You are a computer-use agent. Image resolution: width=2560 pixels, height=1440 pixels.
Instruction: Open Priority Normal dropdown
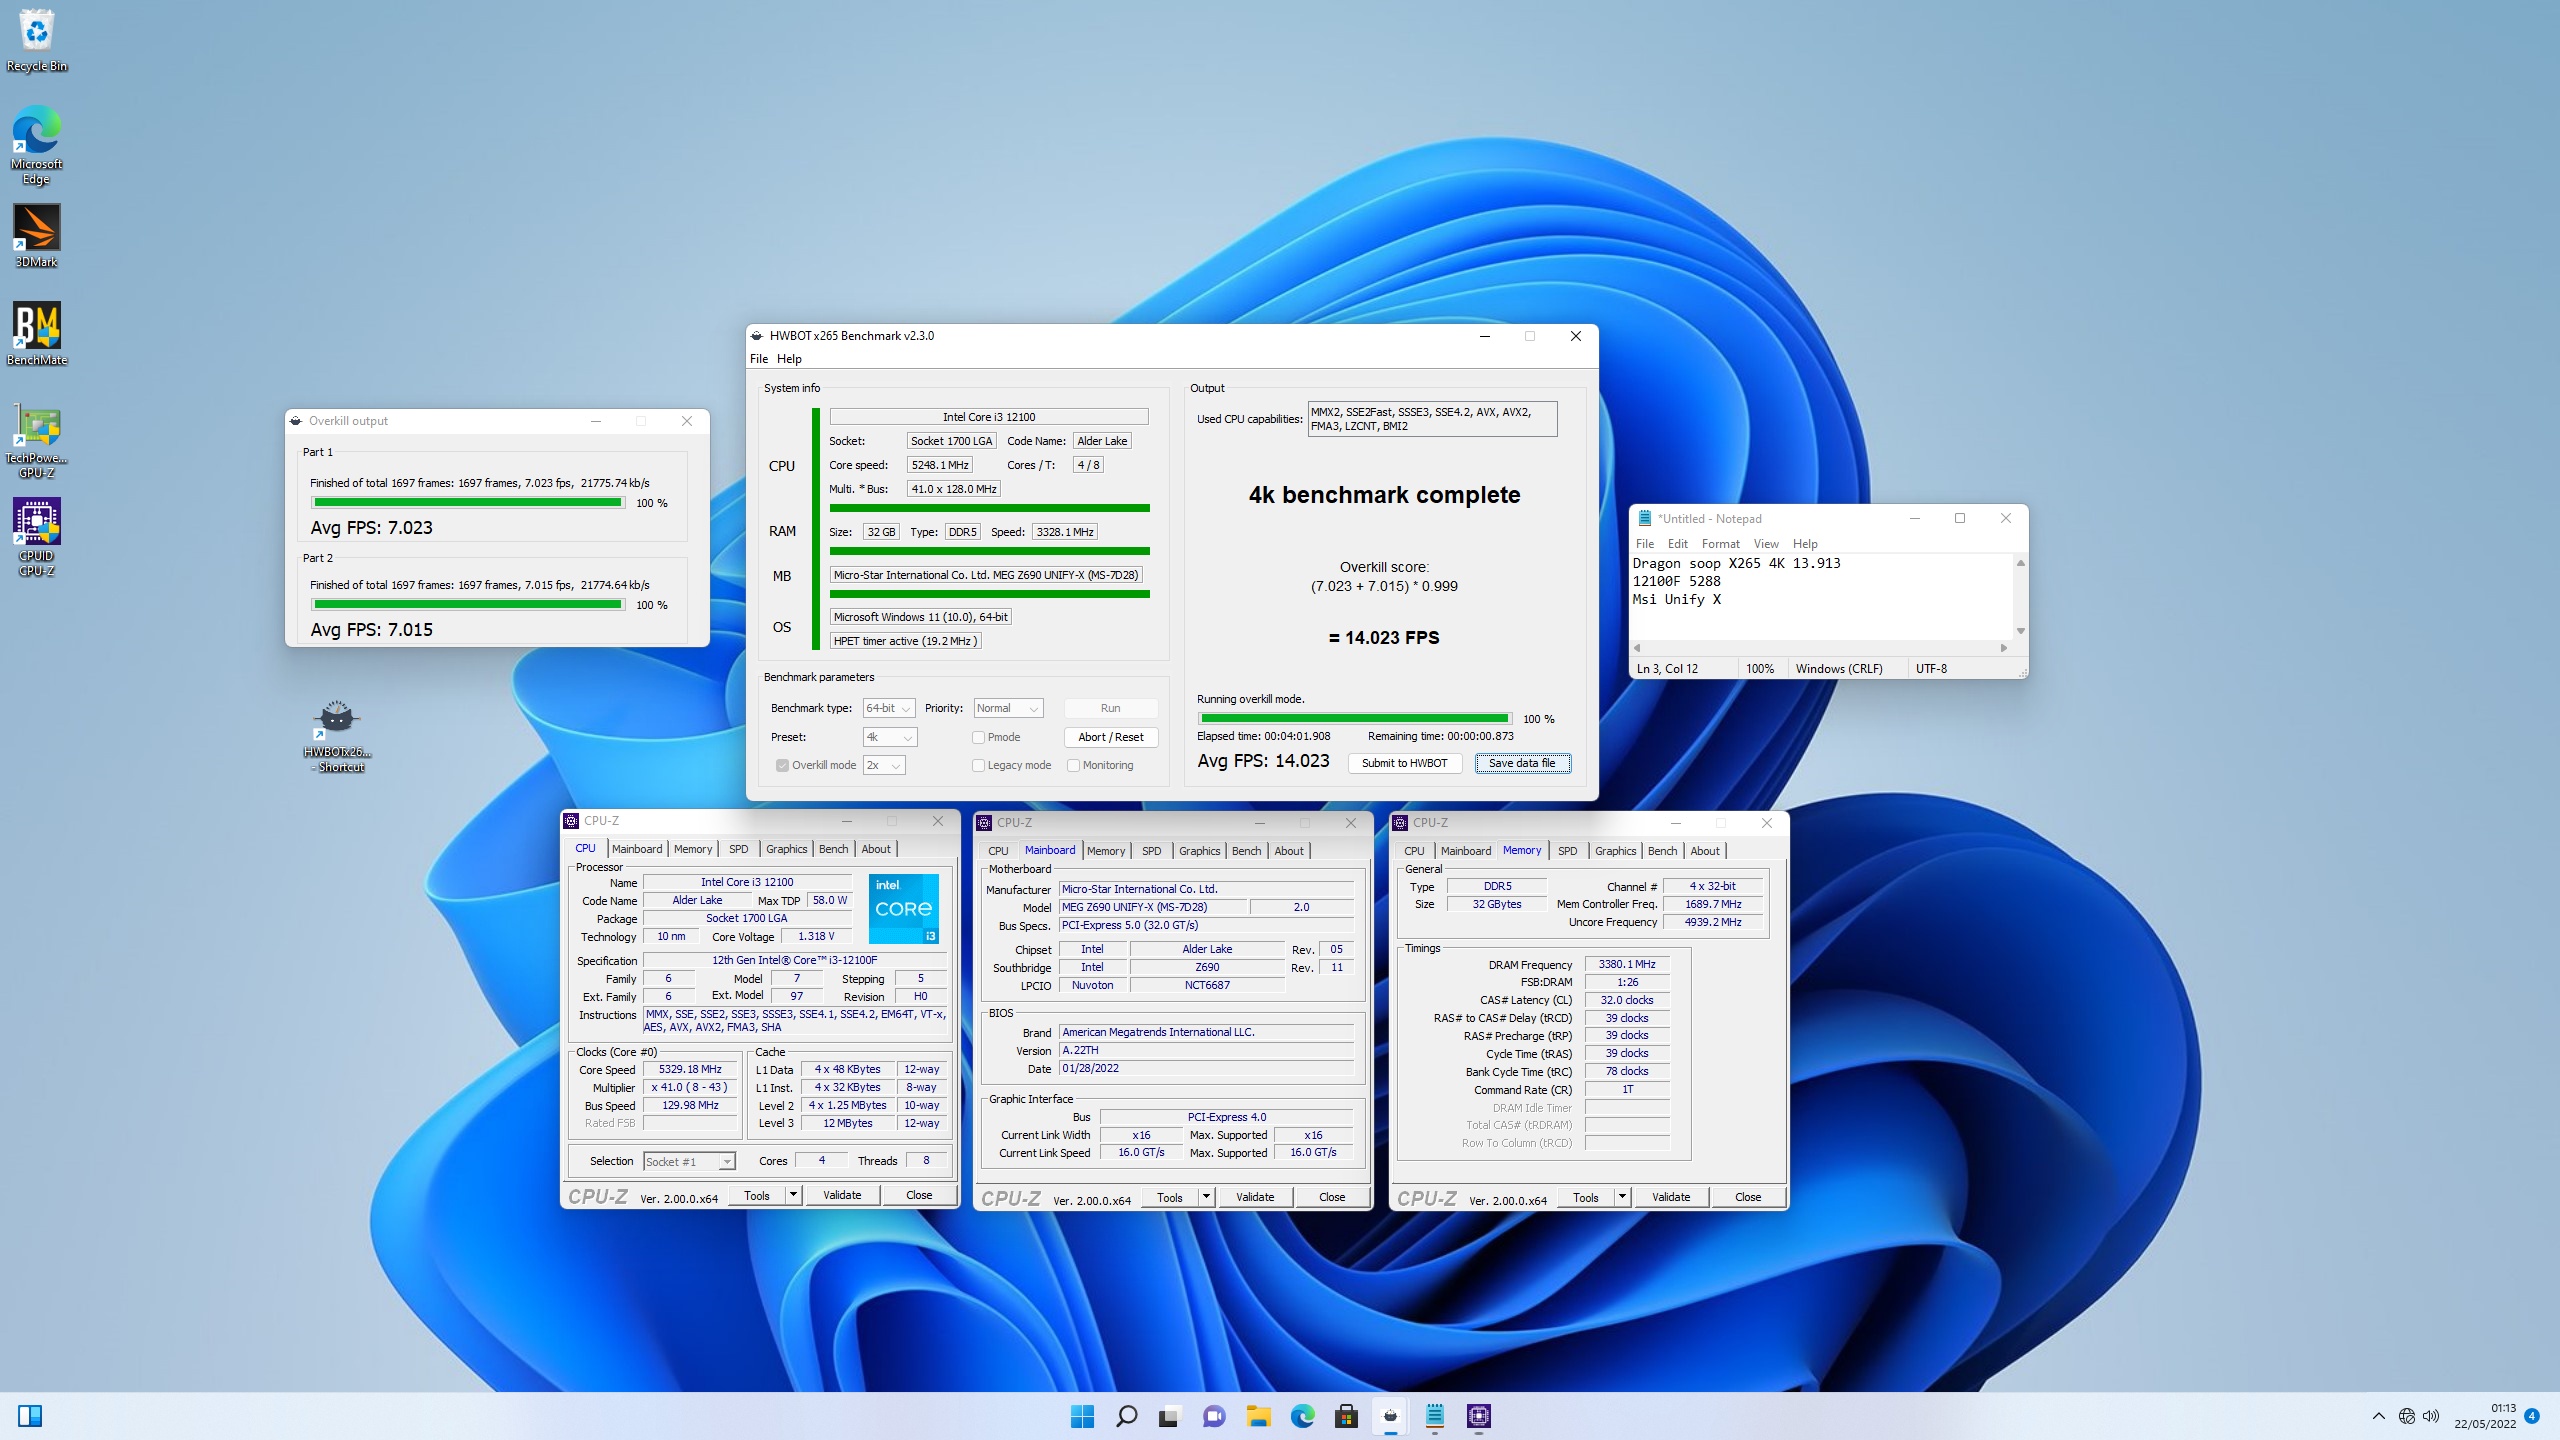point(1008,708)
